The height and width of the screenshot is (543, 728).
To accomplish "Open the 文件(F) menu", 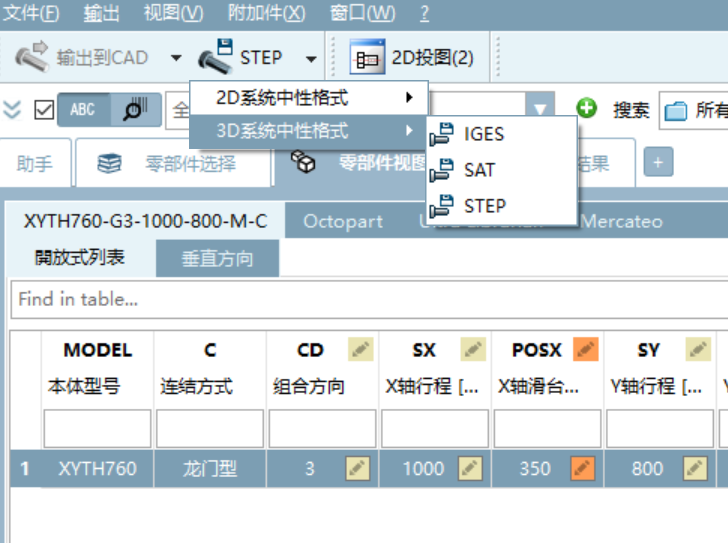I will click(x=31, y=13).
